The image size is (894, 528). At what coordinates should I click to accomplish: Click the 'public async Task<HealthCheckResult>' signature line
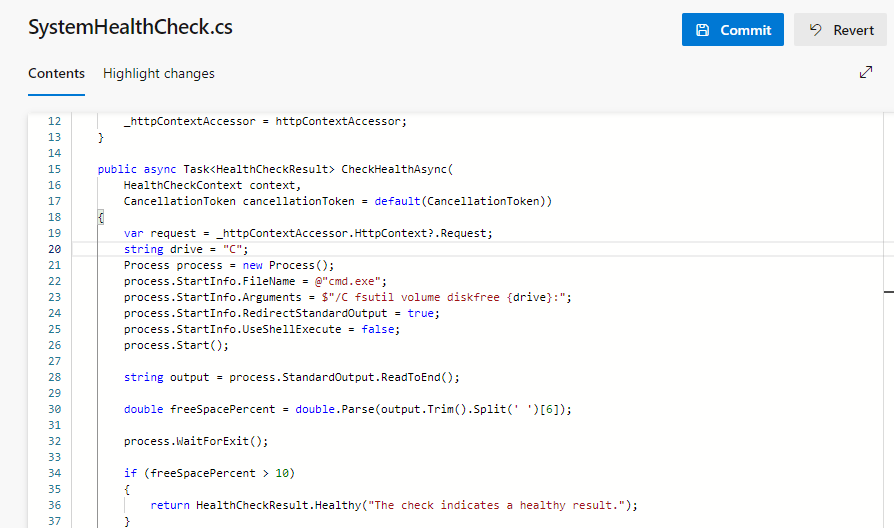pyautogui.click(x=275, y=169)
